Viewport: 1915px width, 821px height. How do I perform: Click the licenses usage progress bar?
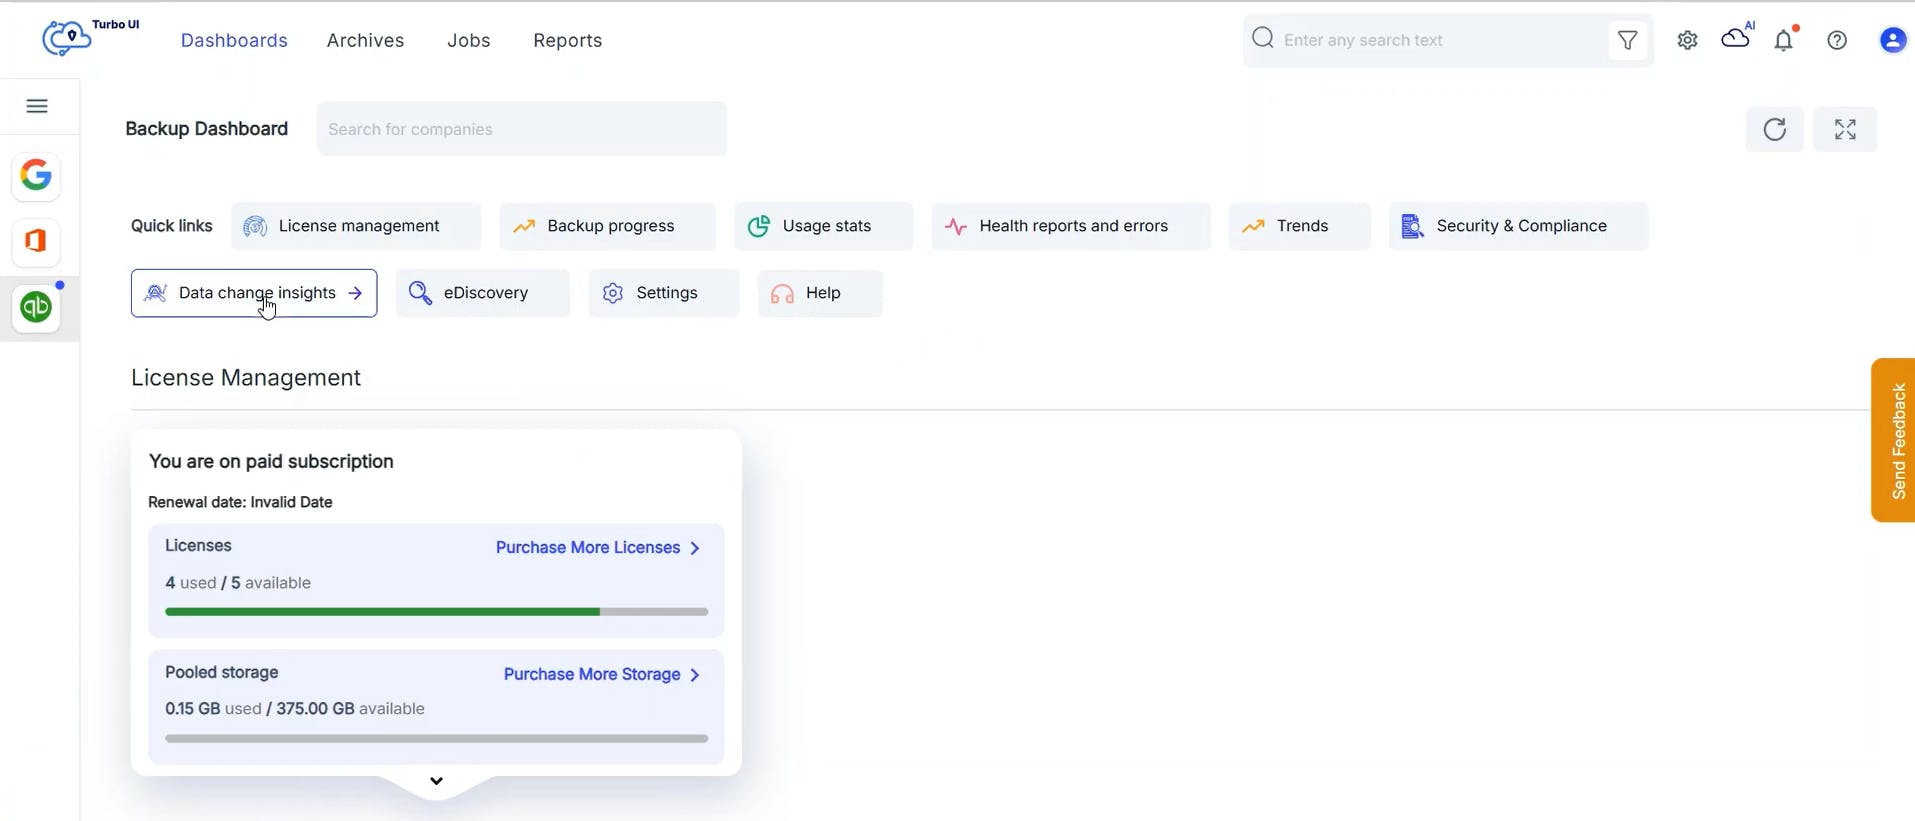pyautogui.click(x=436, y=612)
